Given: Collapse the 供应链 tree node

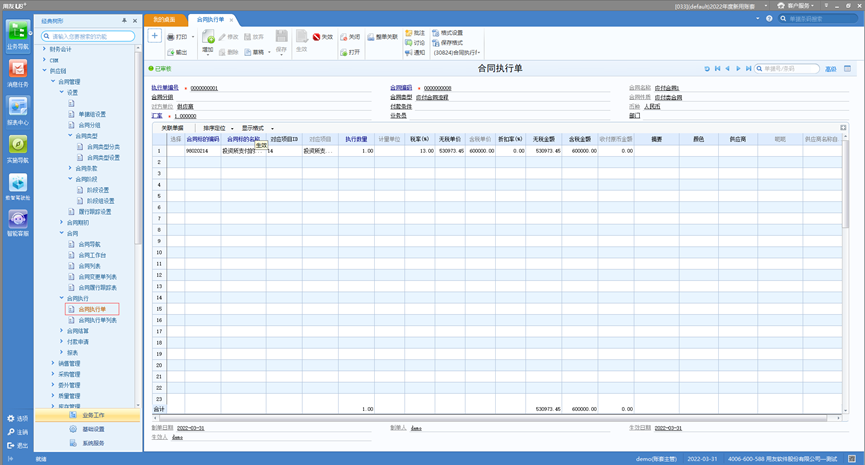Looking at the screenshot, I should pyautogui.click(x=45, y=71).
